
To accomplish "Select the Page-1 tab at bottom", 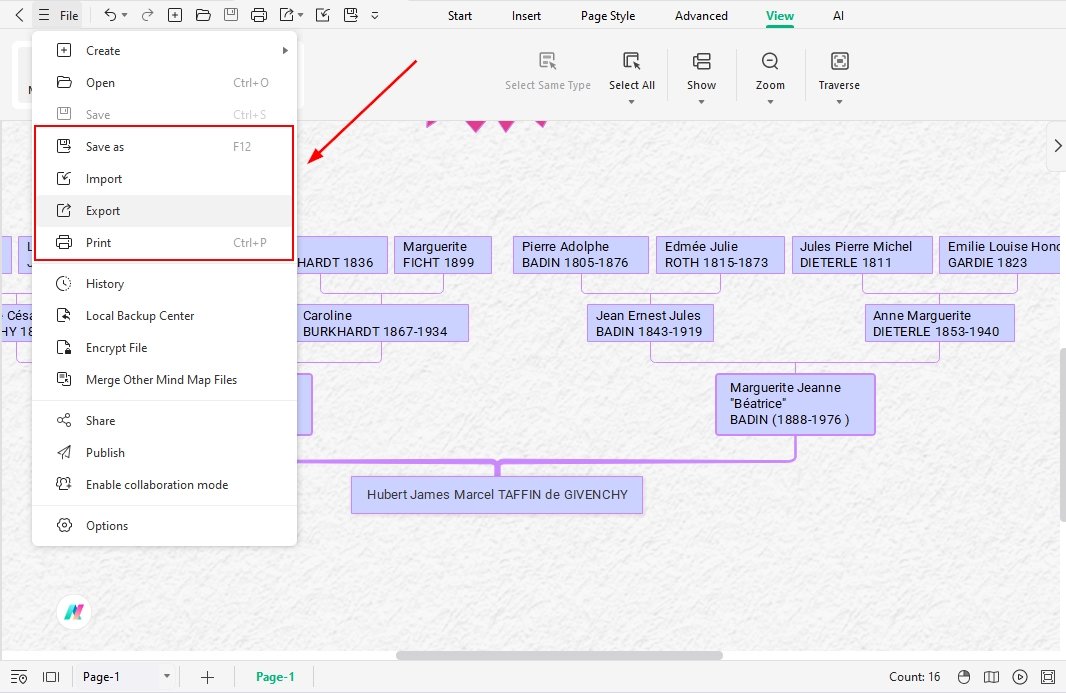I will click(275, 677).
